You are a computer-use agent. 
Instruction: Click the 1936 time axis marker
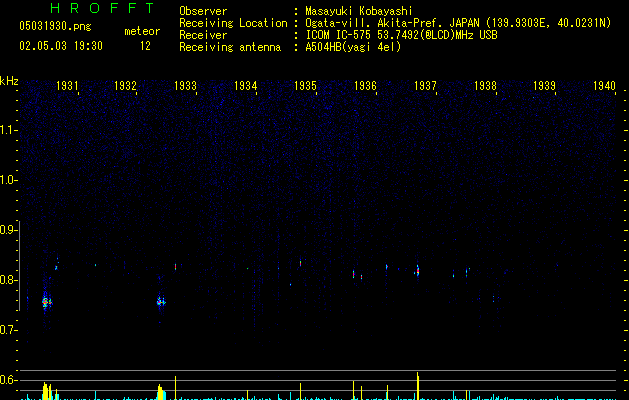coord(365,86)
